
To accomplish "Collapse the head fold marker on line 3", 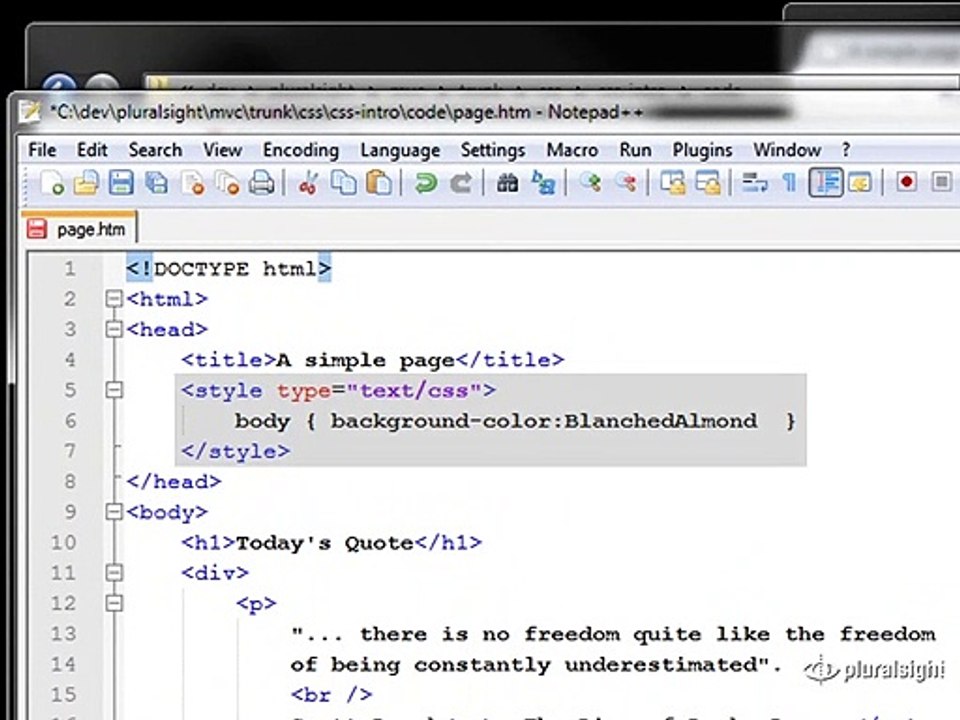I will (x=114, y=329).
